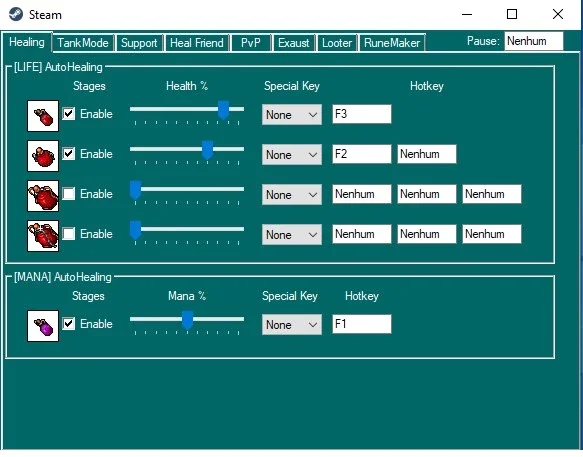
Task: Uncheck Enable for first health stage
Action: (68, 113)
